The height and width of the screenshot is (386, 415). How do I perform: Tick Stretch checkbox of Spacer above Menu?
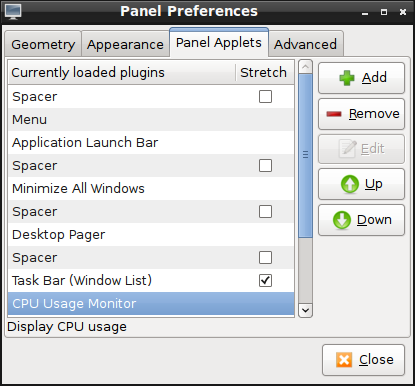tap(265, 97)
